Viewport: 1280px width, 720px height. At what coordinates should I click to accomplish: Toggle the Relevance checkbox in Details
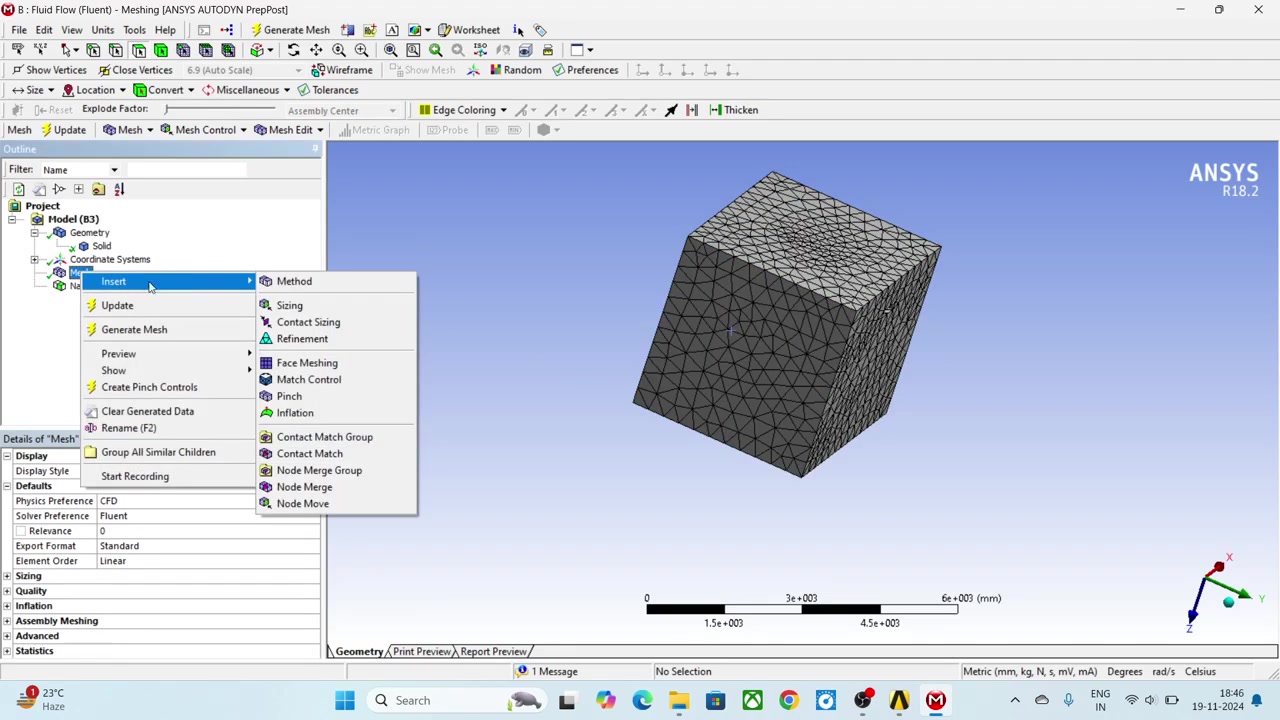(x=20, y=531)
